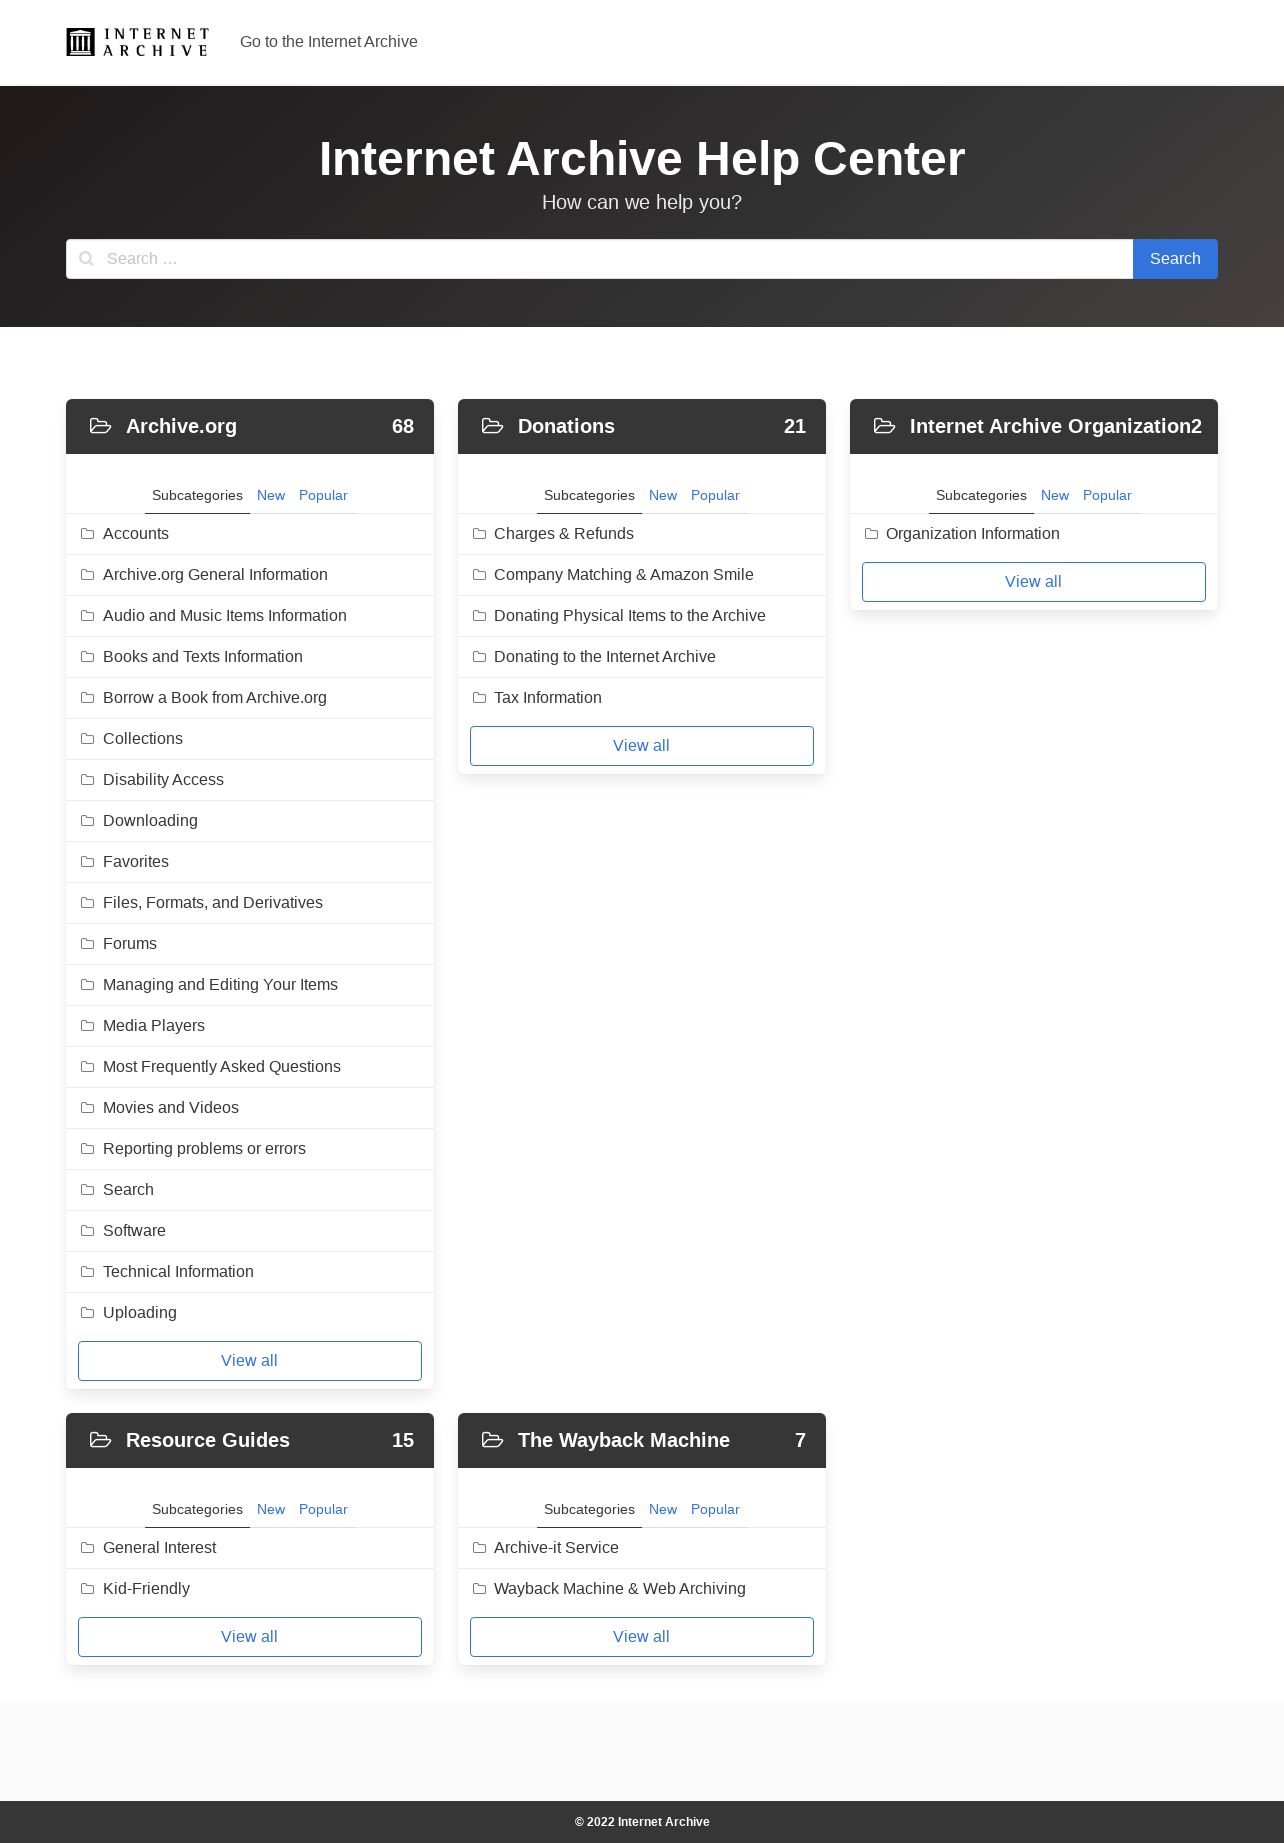Image resolution: width=1284 pixels, height=1843 pixels.
Task: Click View all in Archive.org card
Action: (x=250, y=1361)
